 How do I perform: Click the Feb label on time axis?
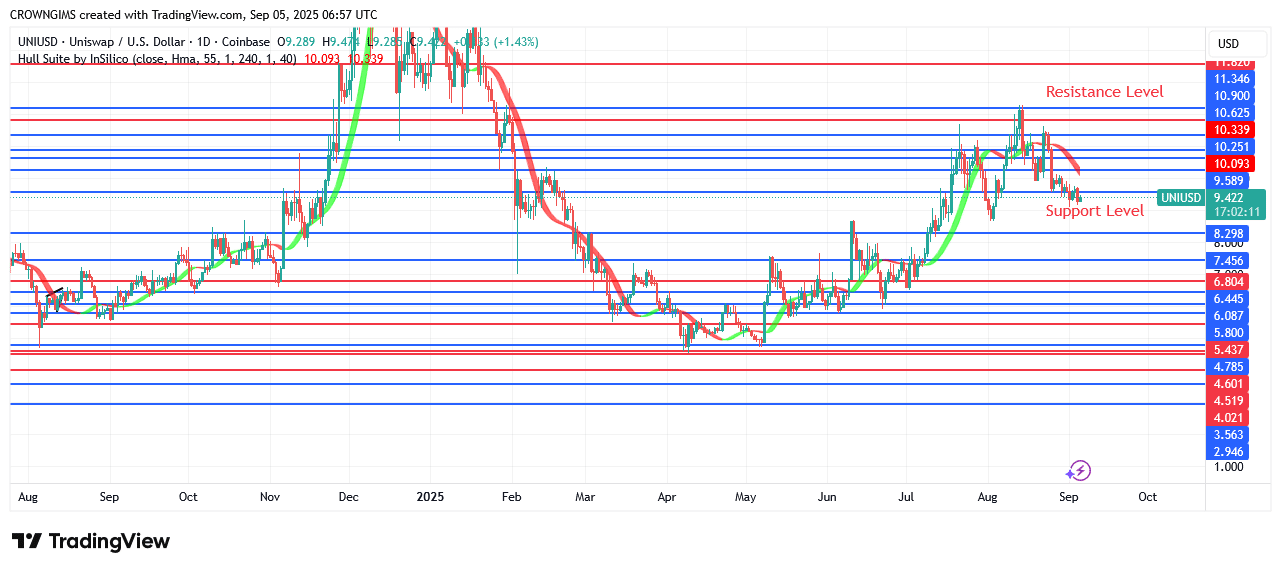pos(511,497)
